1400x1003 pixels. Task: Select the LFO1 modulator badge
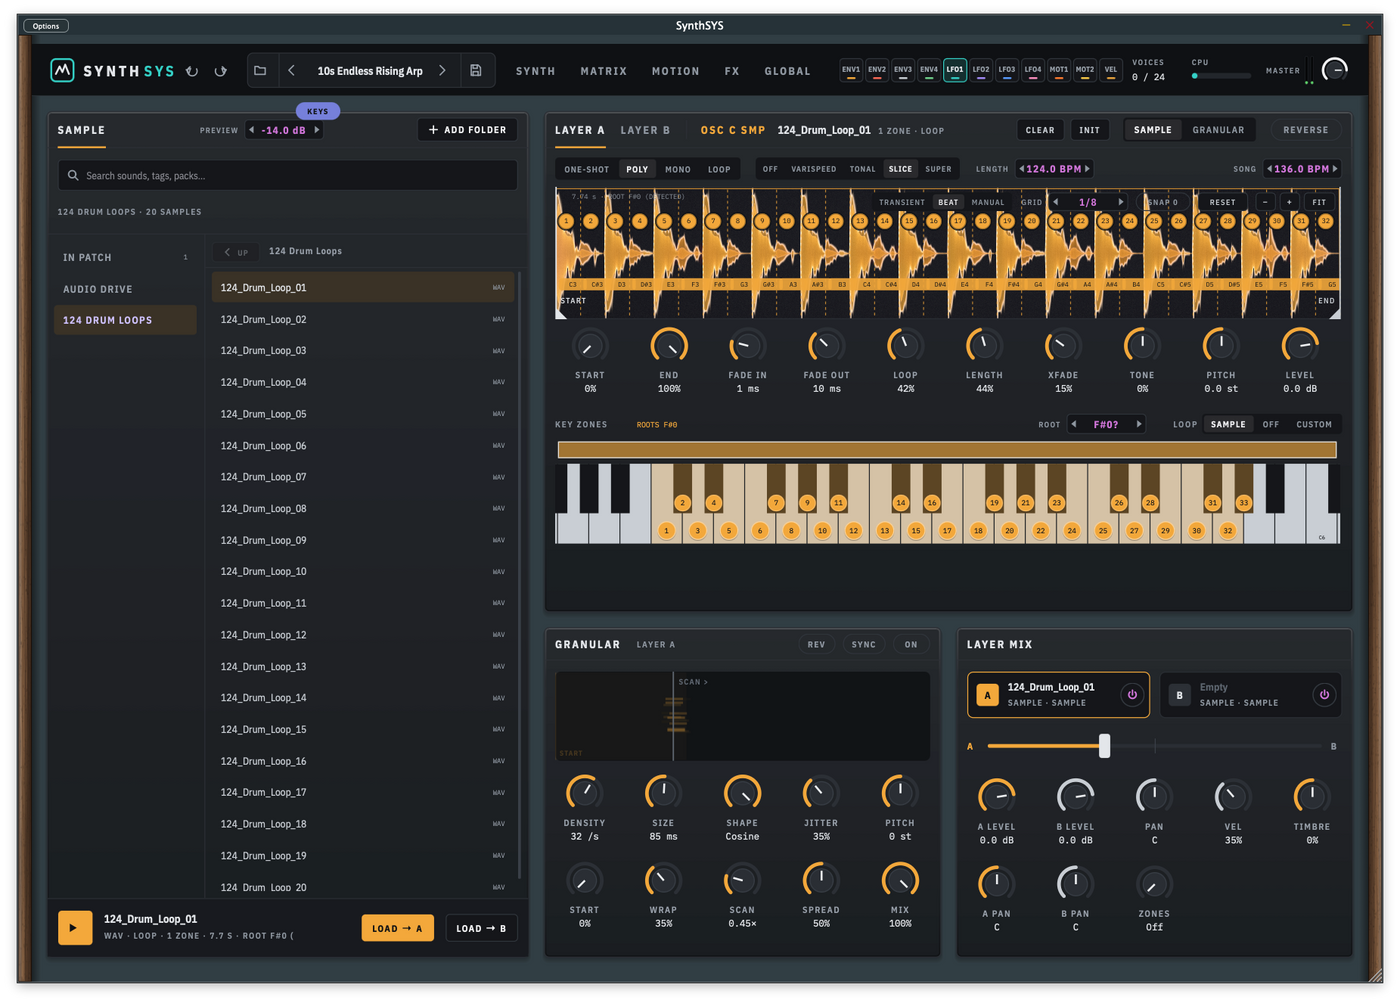[955, 70]
